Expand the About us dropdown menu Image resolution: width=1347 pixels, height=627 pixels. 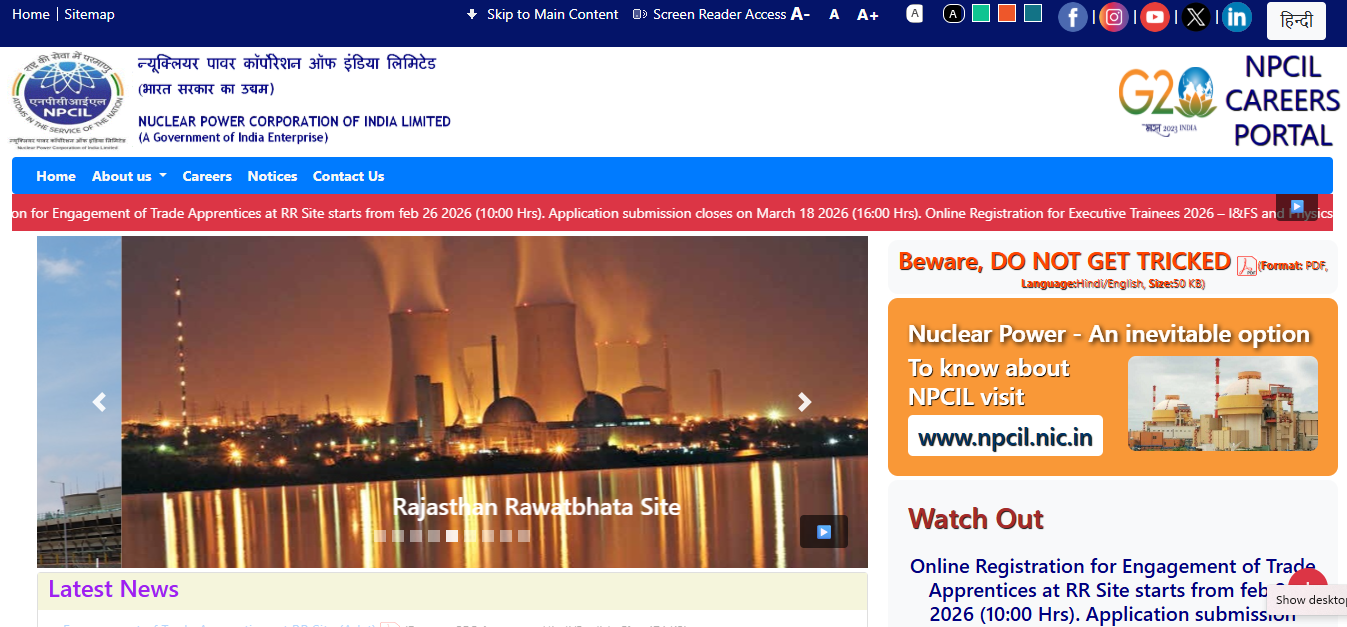[x=129, y=176]
